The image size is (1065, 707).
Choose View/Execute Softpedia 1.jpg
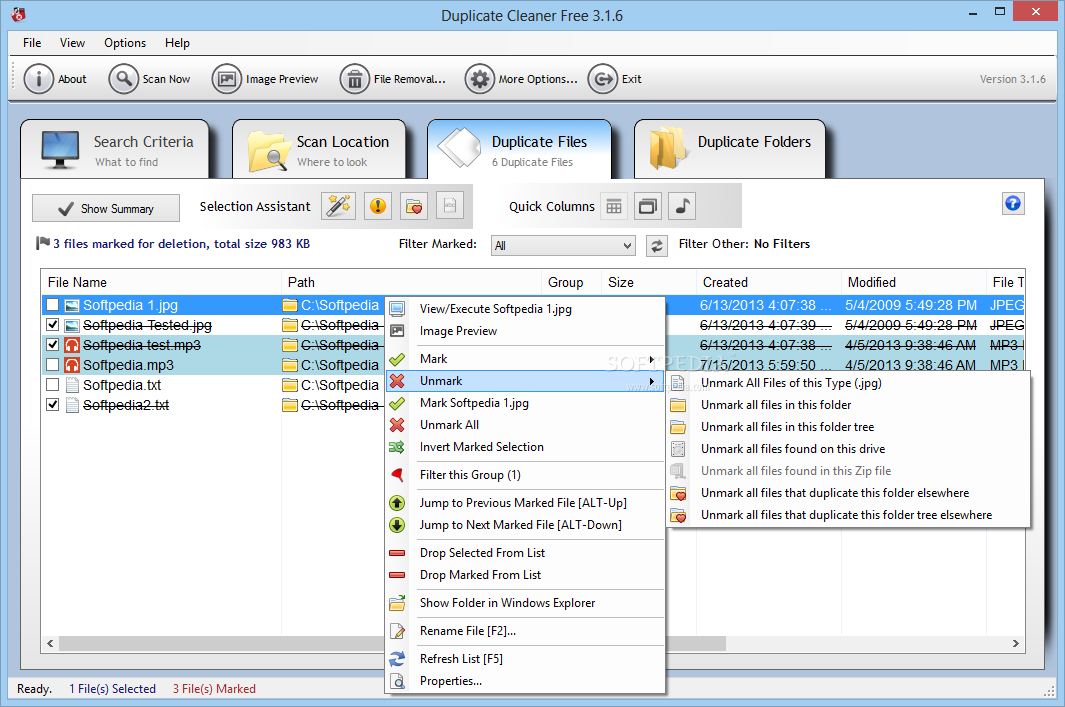coord(524,309)
